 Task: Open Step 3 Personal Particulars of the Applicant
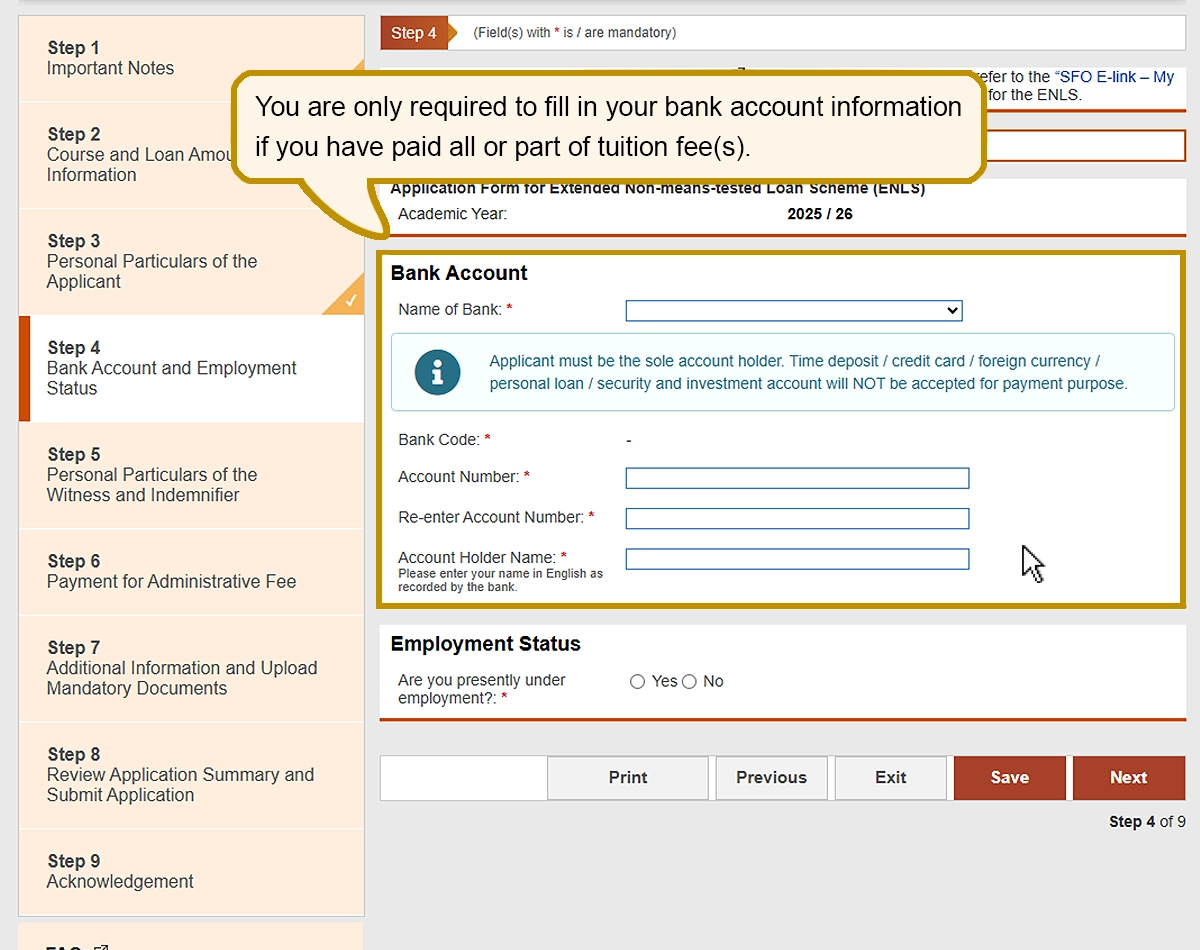(150, 261)
